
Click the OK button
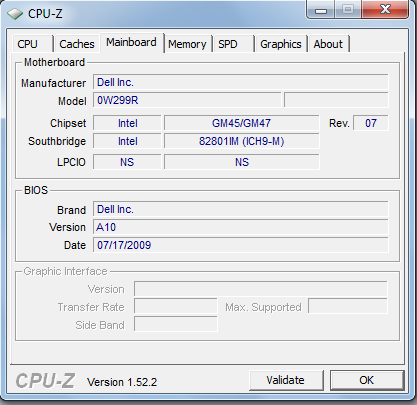(367, 380)
